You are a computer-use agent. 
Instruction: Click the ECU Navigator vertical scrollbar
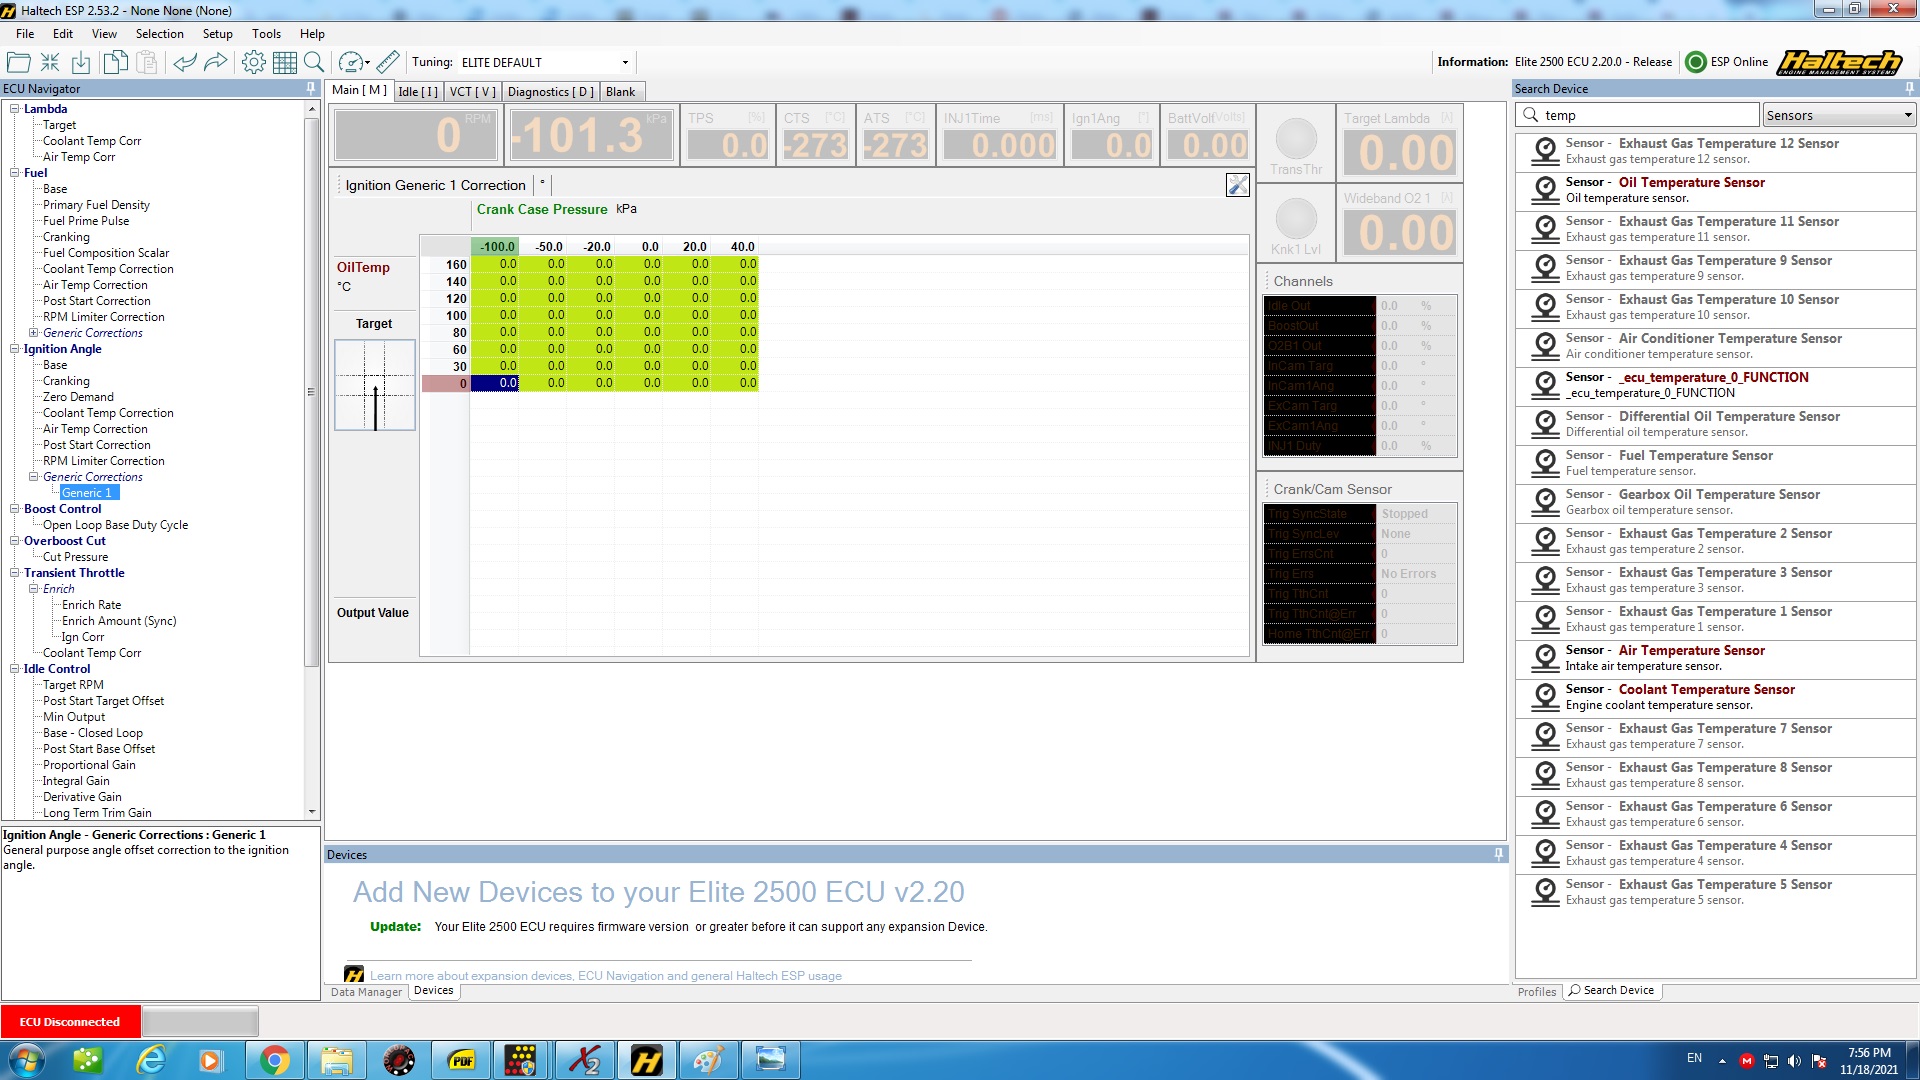[312, 392]
